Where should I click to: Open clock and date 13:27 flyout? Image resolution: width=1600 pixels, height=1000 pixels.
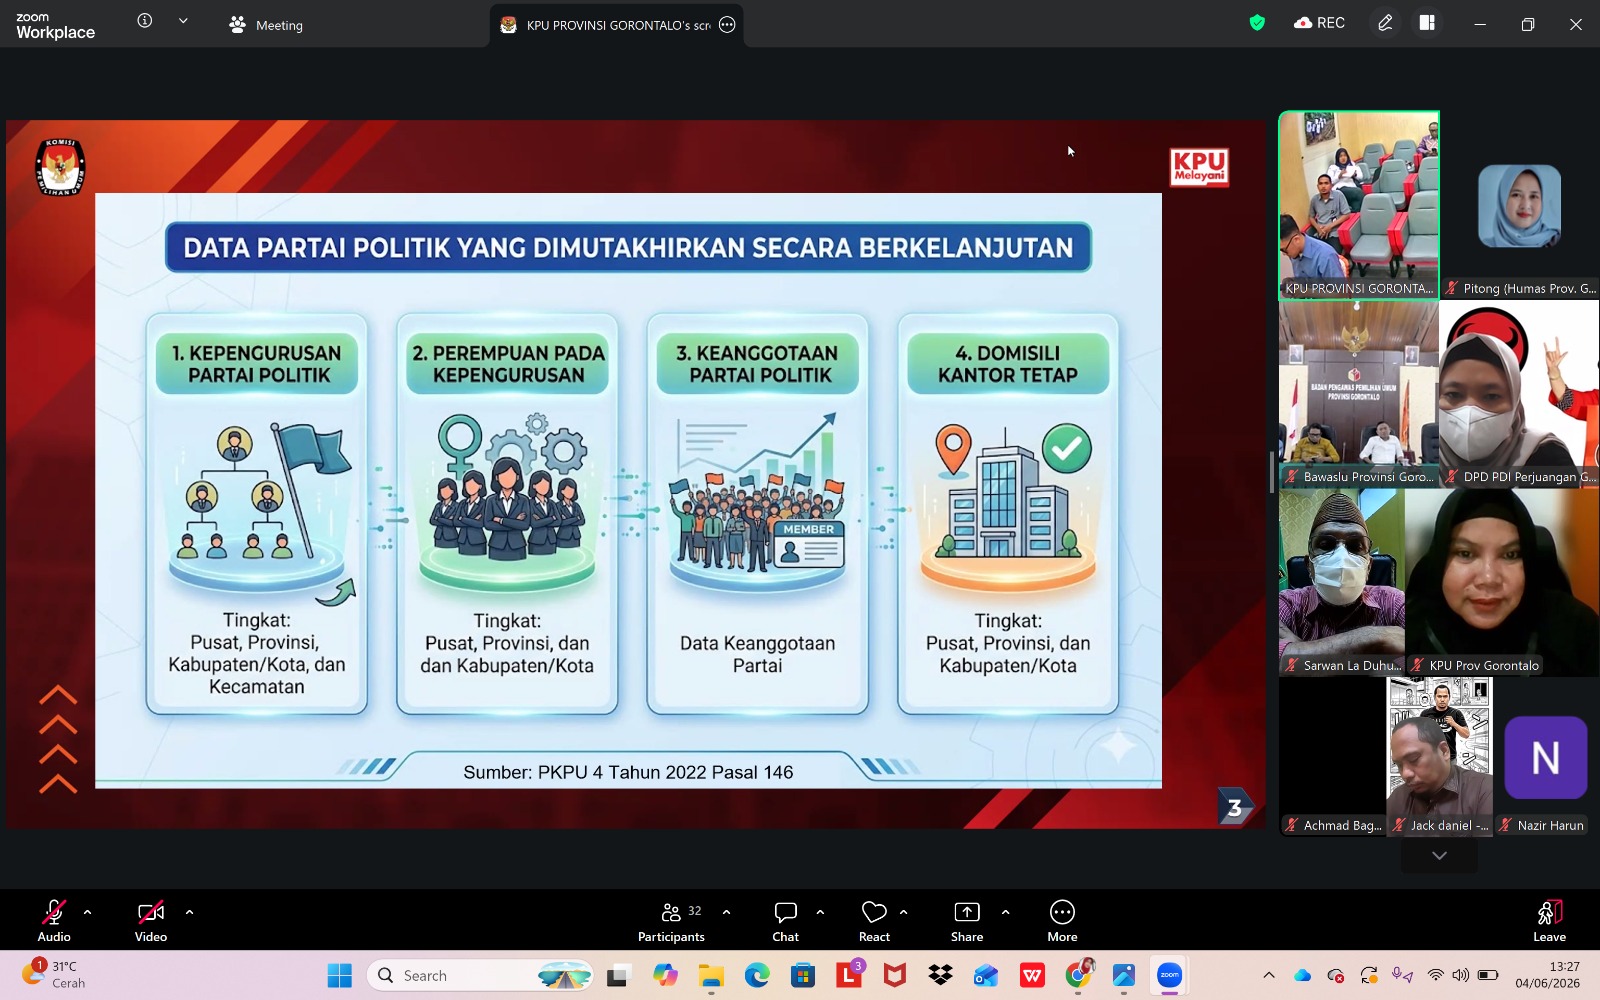tap(1547, 975)
